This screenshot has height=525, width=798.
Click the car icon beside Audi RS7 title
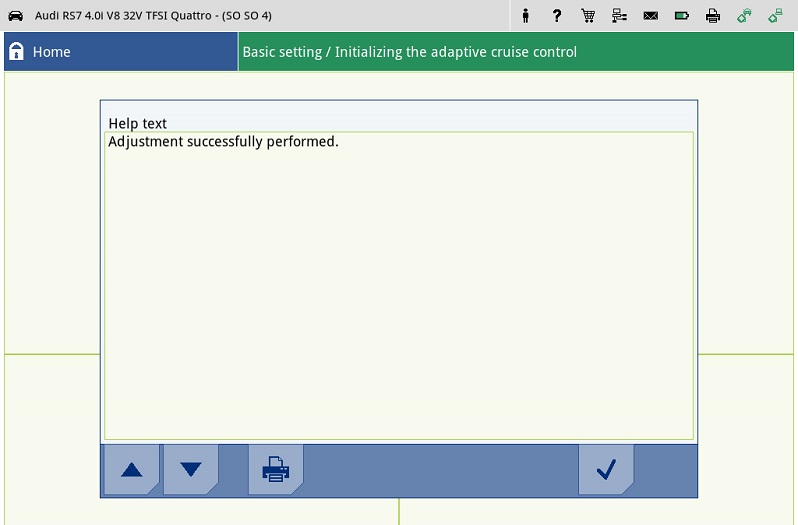click(15, 16)
